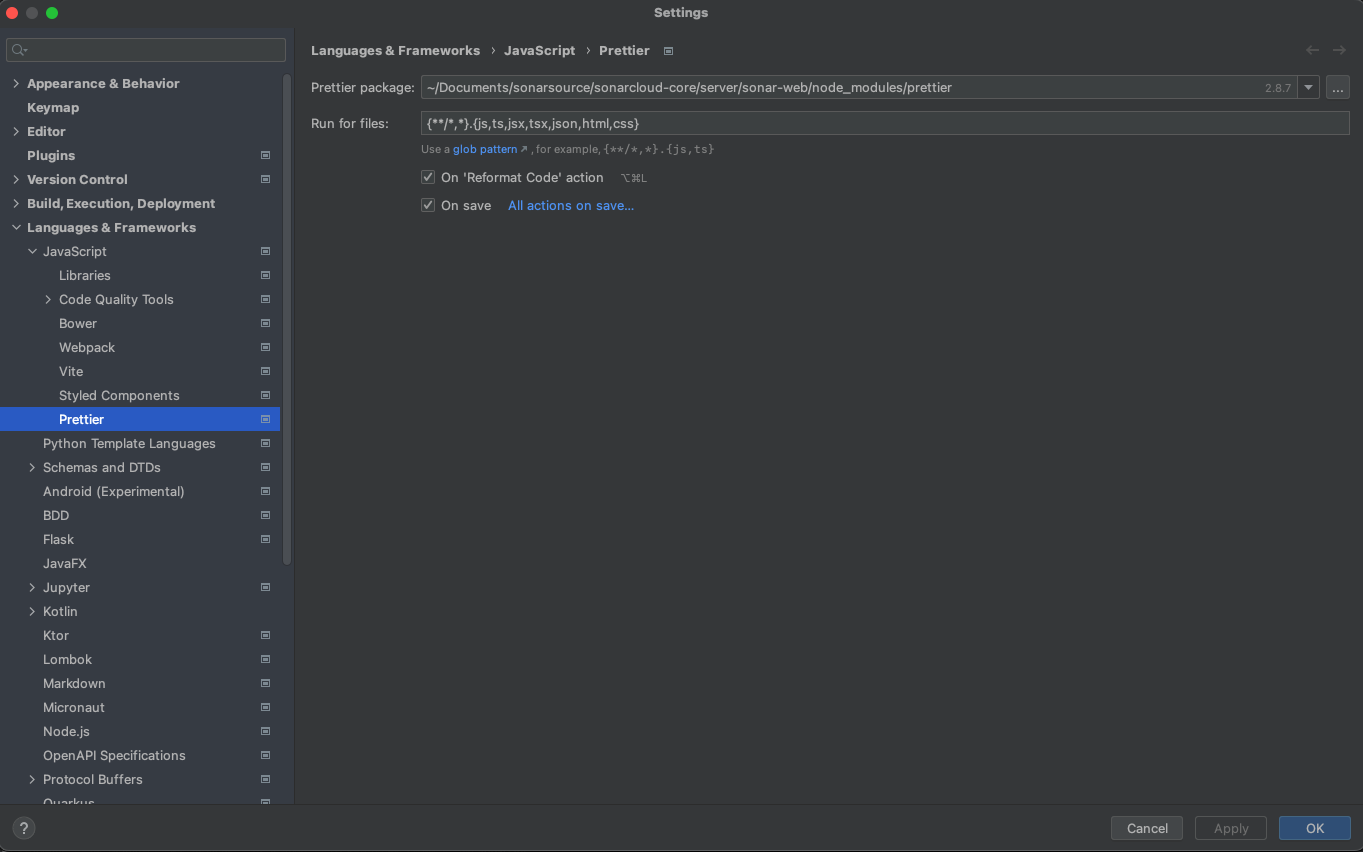This screenshot has width=1363, height=852.
Task: Select Keymap in settings tree
Action: (x=53, y=107)
